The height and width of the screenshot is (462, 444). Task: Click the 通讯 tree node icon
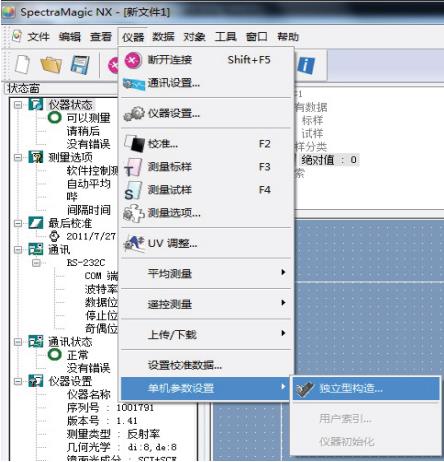(x=36, y=249)
